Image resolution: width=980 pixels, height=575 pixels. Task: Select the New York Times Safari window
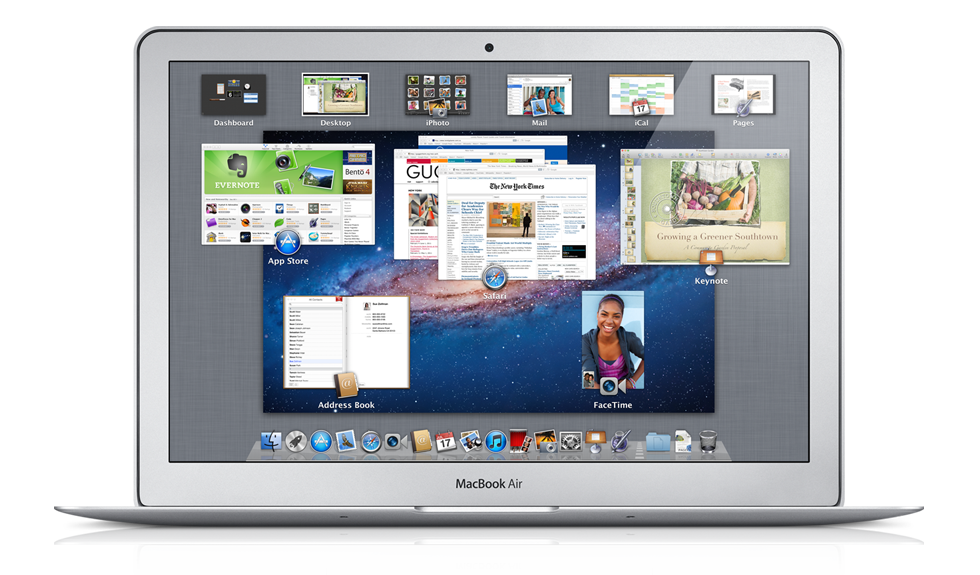coord(517,222)
